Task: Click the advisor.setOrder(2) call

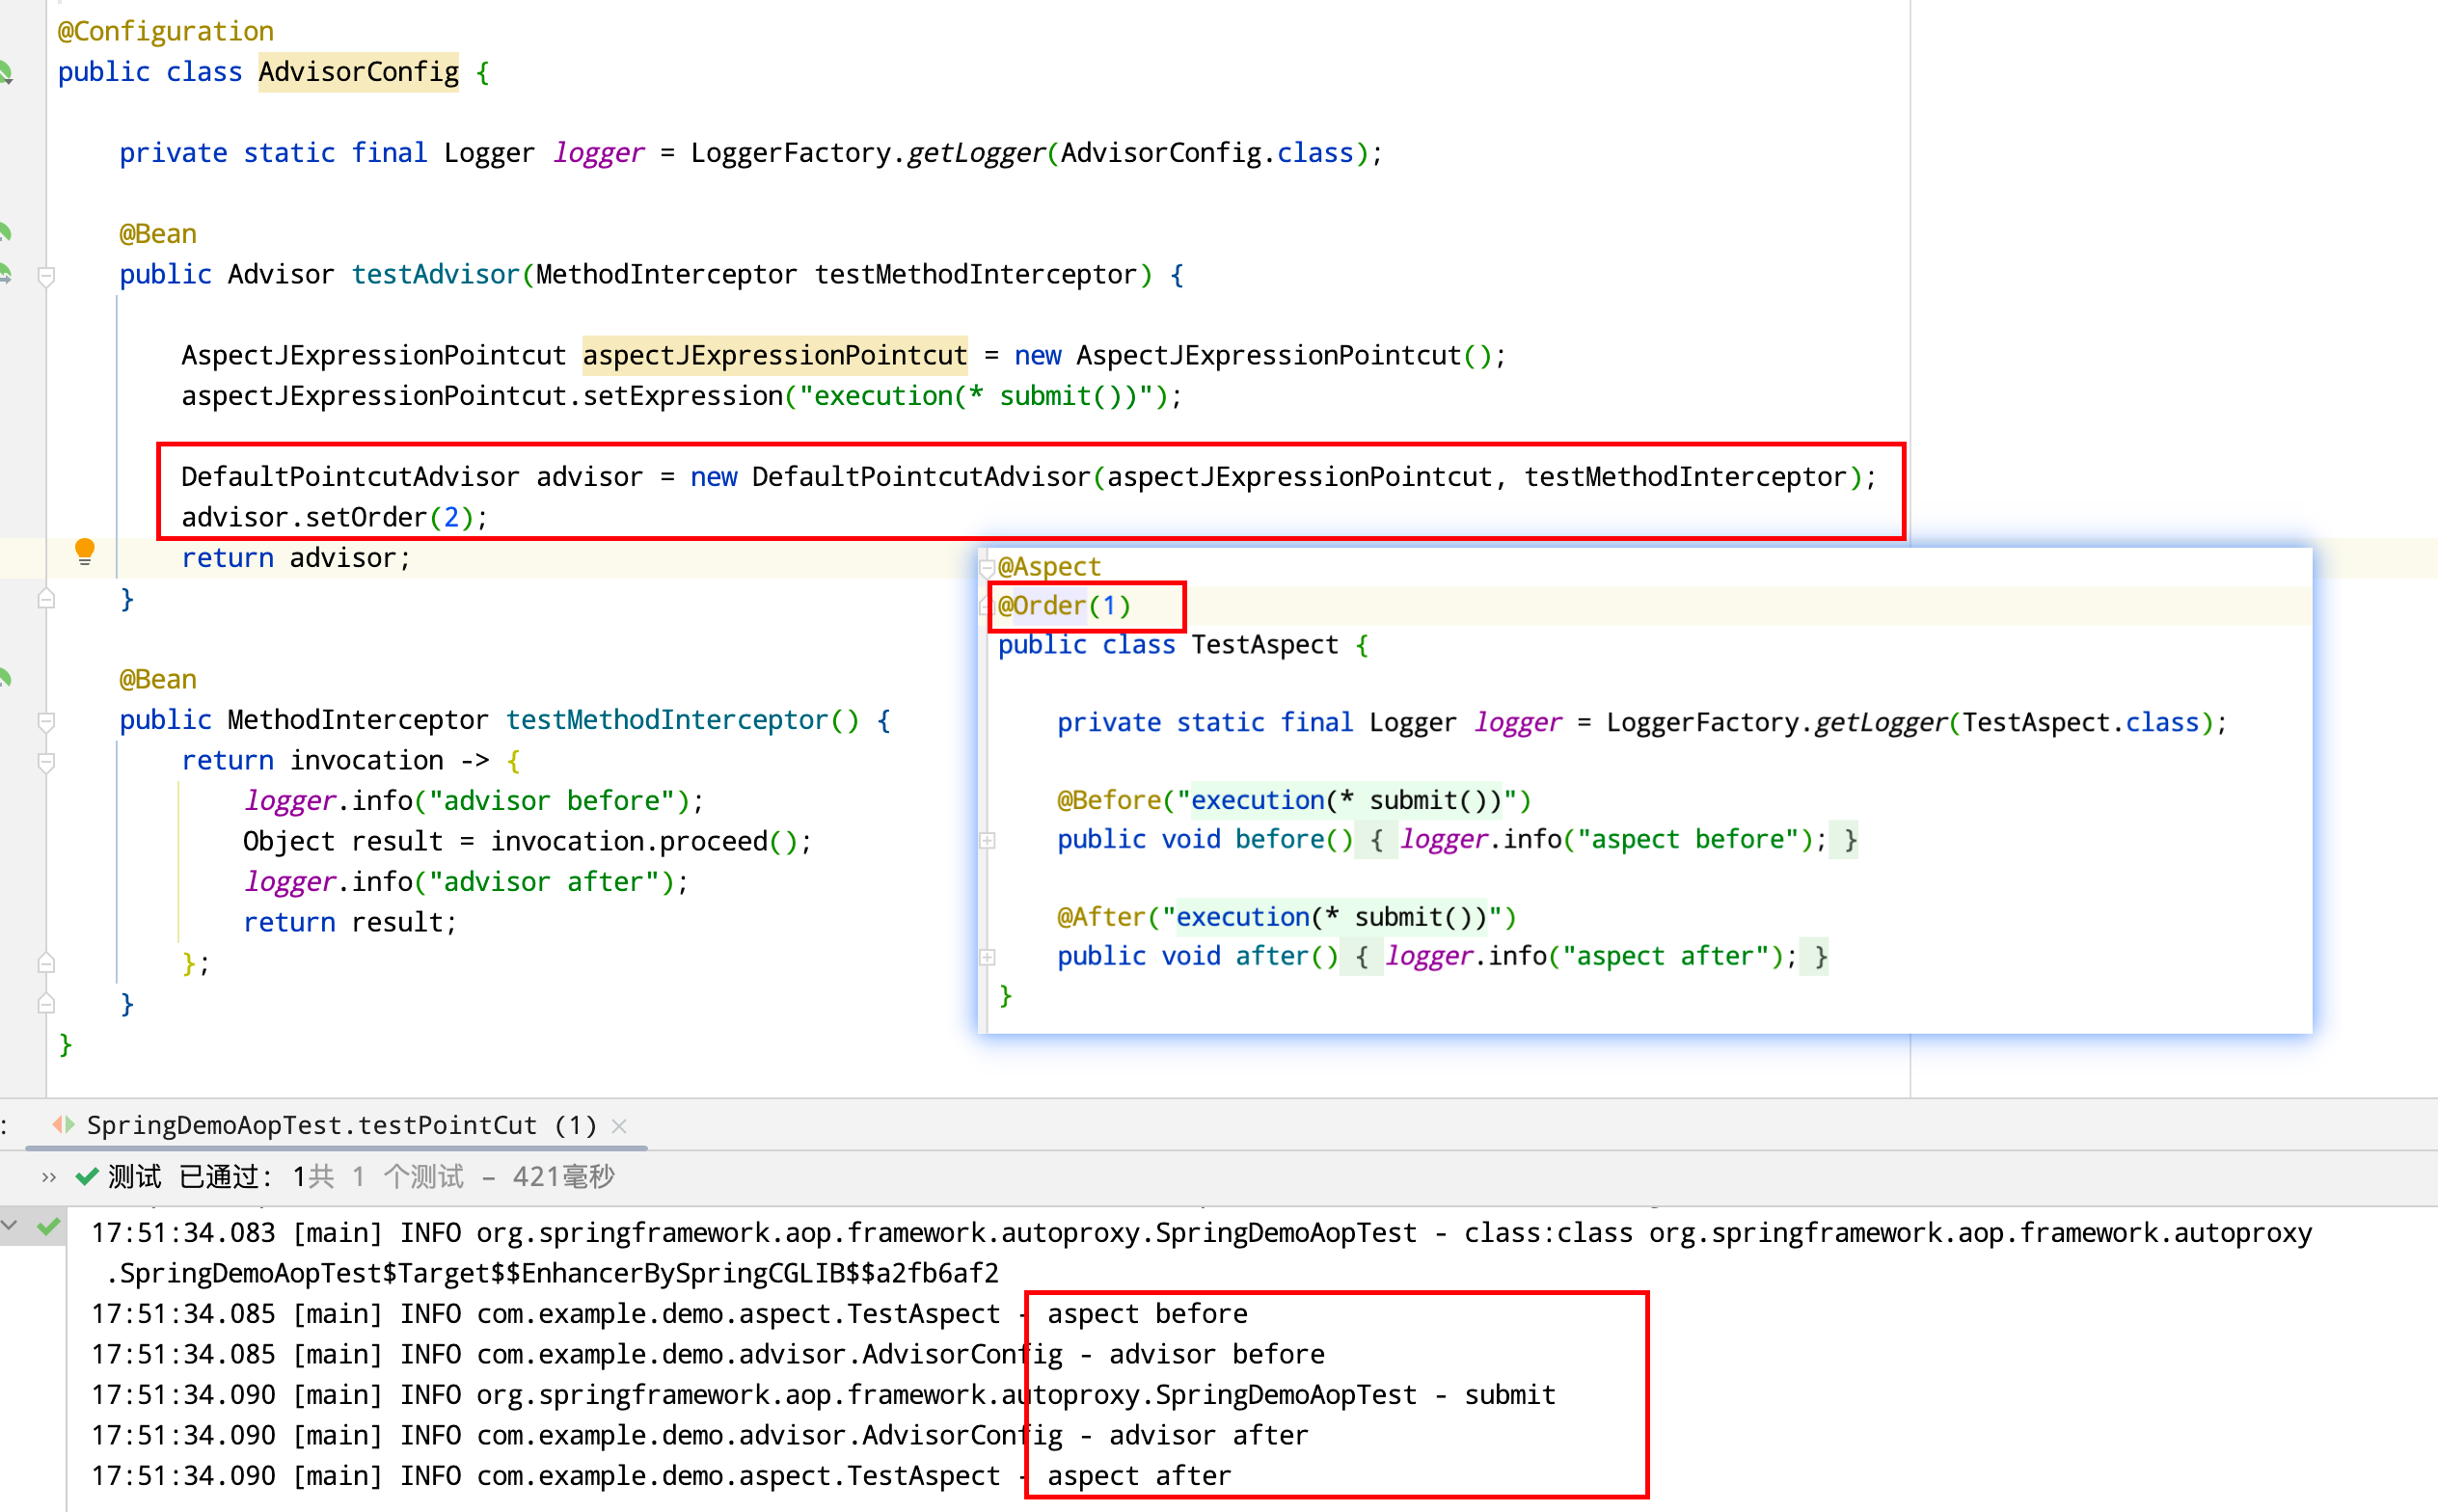Action: point(334,517)
